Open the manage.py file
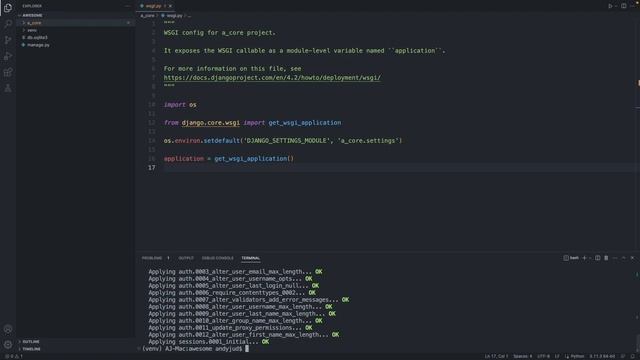The height and width of the screenshot is (360, 640). [x=76, y=45]
